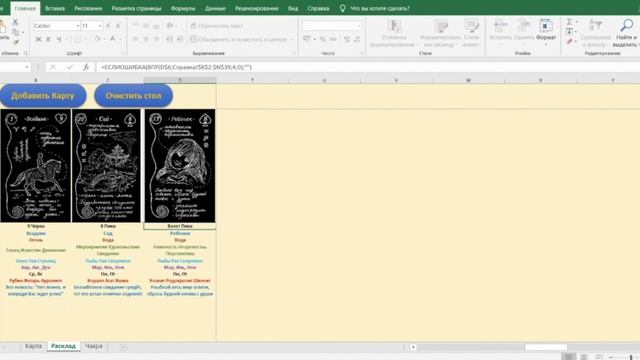Select the Format Painter brush icon
Image resolution: width=640 pixels, height=360 pixels.
[16, 42]
